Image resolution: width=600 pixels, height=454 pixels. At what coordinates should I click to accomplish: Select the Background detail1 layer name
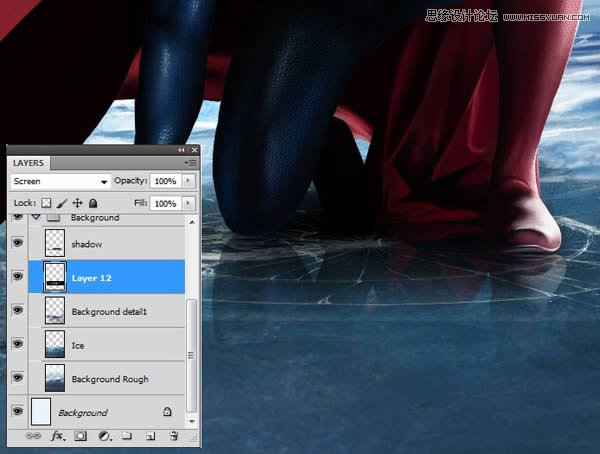109,312
